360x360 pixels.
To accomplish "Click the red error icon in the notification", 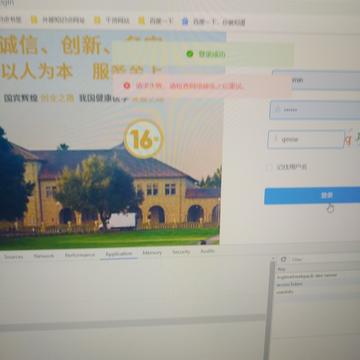I will (x=127, y=86).
